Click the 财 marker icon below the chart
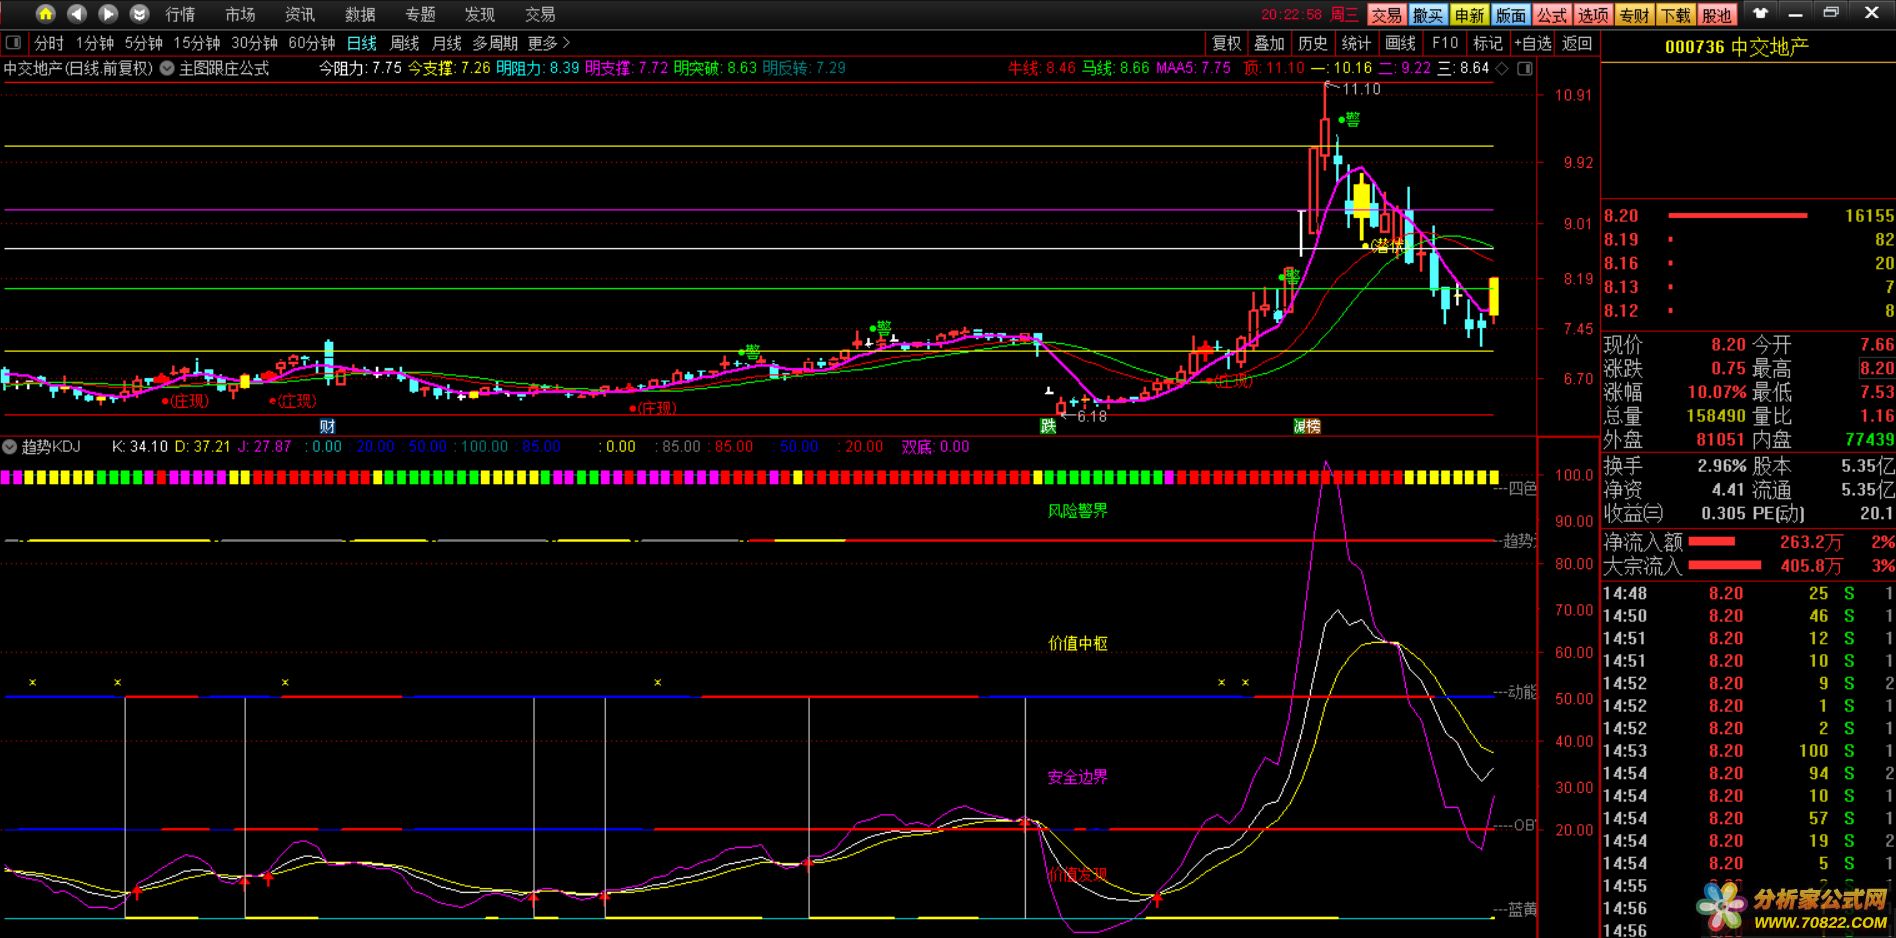 [327, 426]
